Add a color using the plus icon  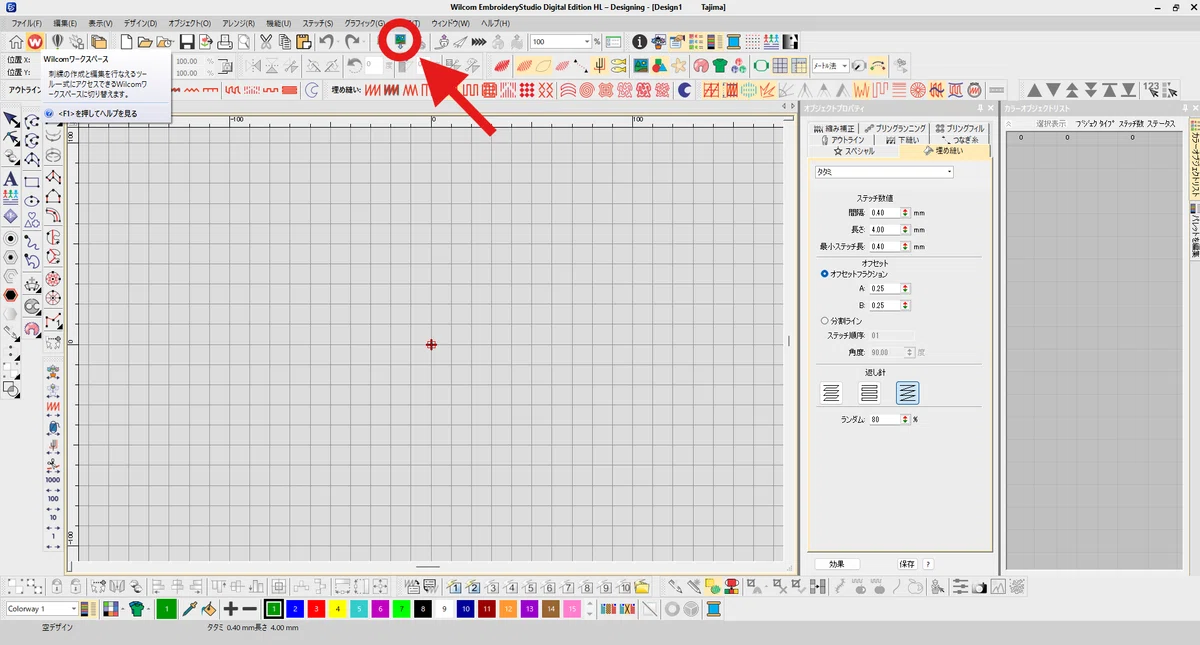click(230, 608)
